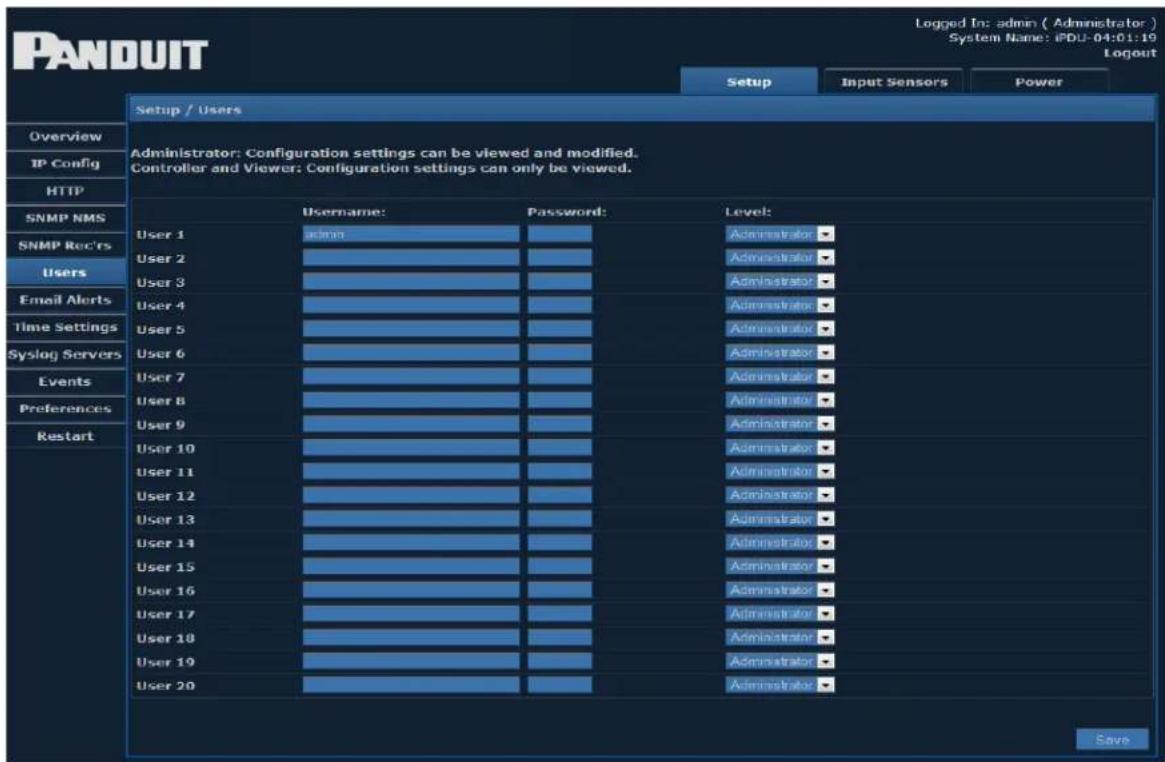Click the User 17 password field
Viewport: 1165px width, 762px height.
560,614
